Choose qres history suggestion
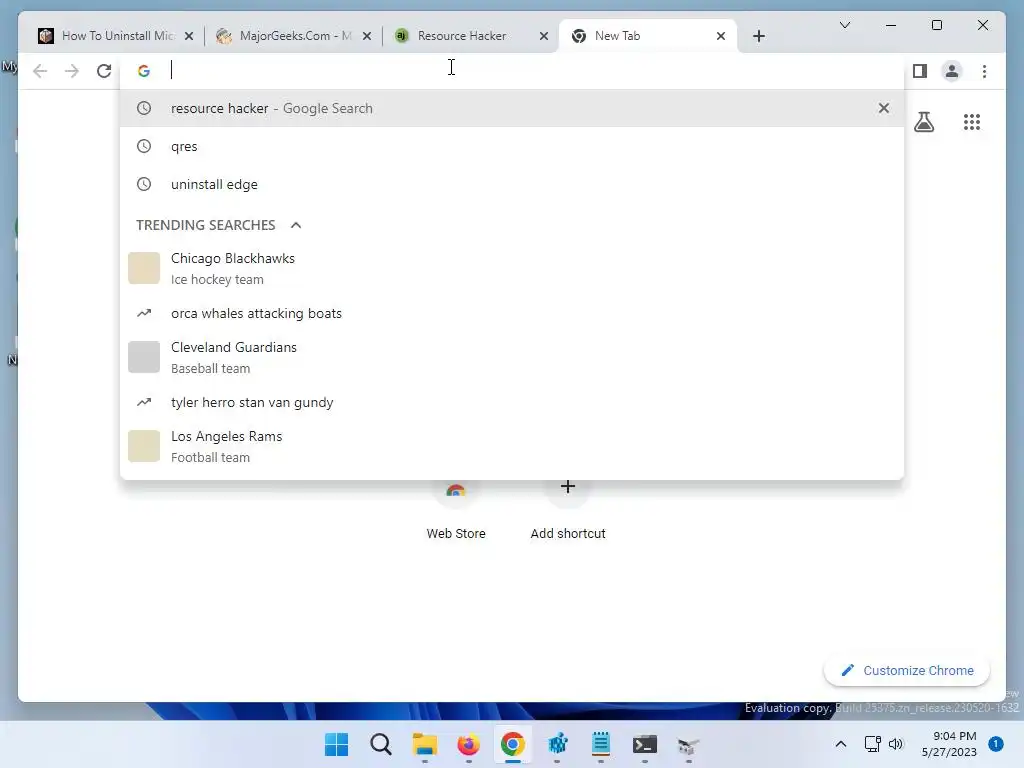Image resolution: width=1024 pixels, height=768 pixels. [x=512, y=146]
